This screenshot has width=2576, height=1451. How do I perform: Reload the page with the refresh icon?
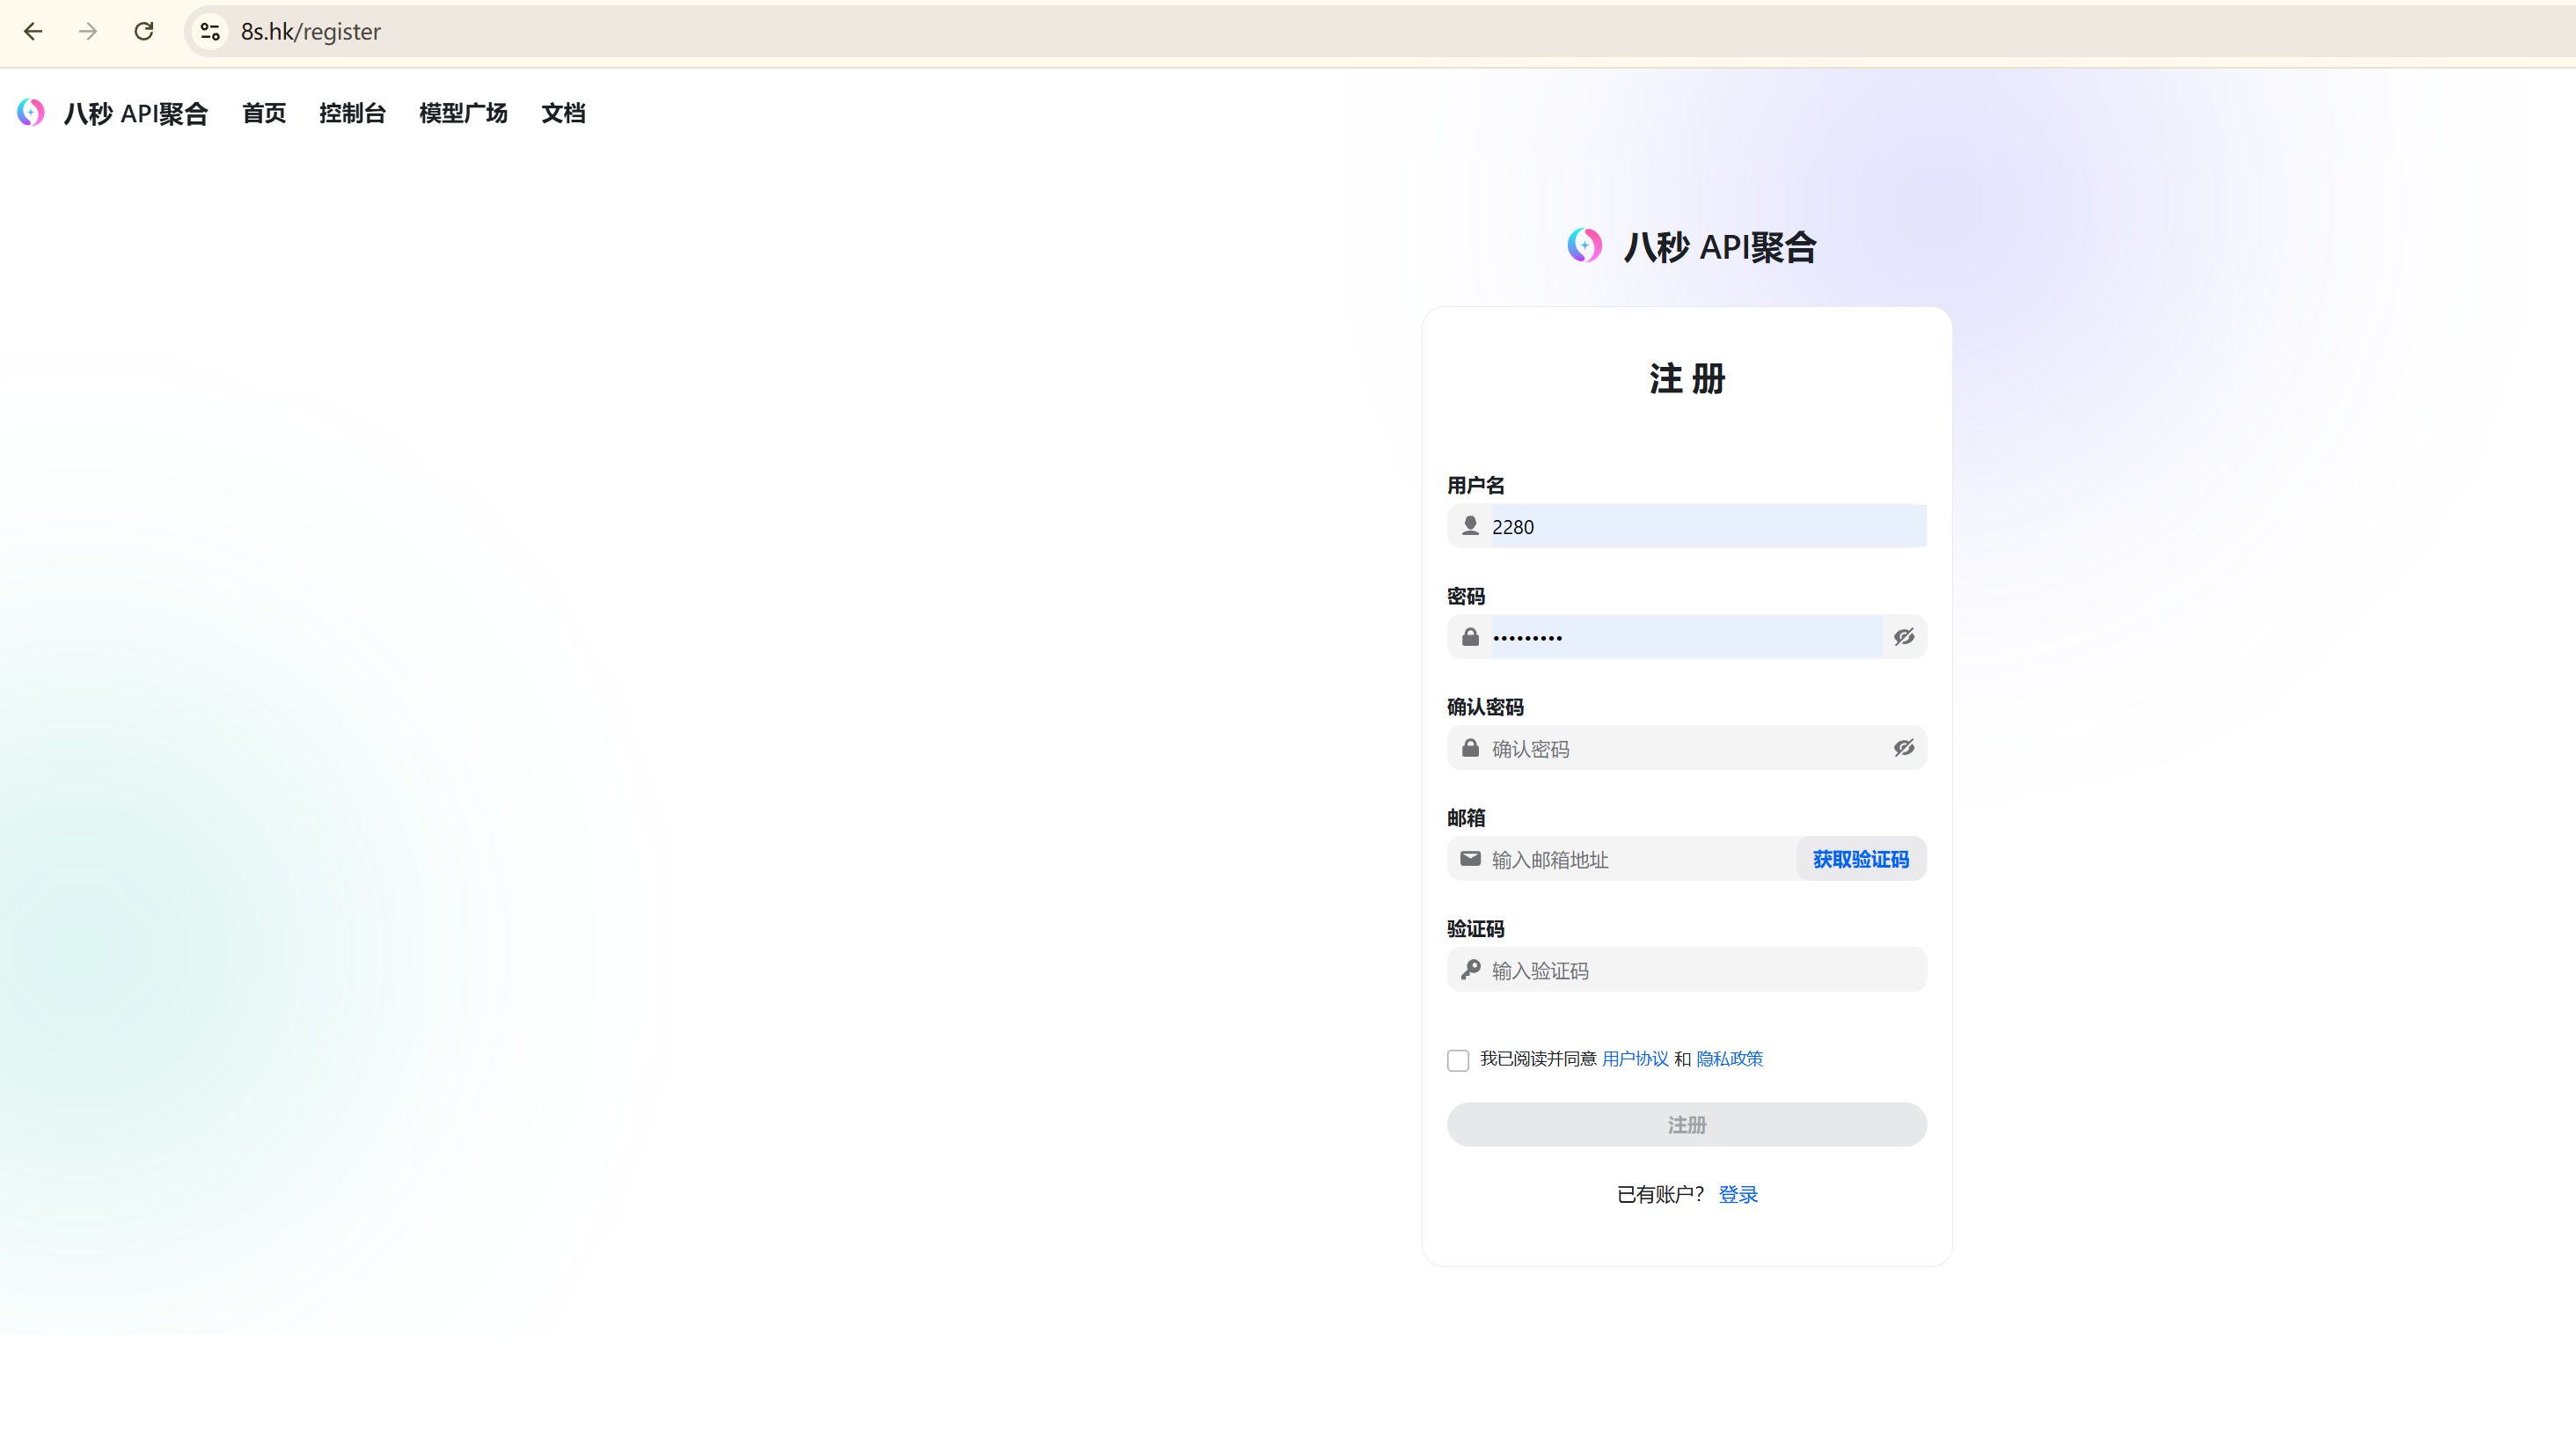coord(144,31)
